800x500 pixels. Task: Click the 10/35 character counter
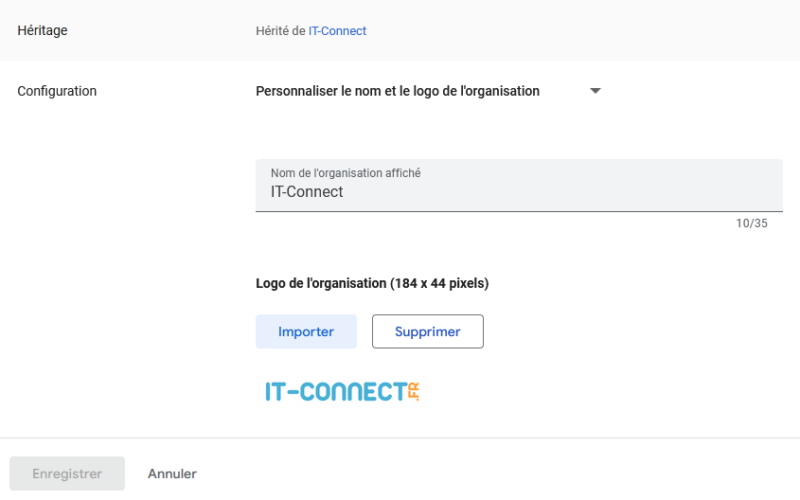pyautogui.click(x=751, y=223)
